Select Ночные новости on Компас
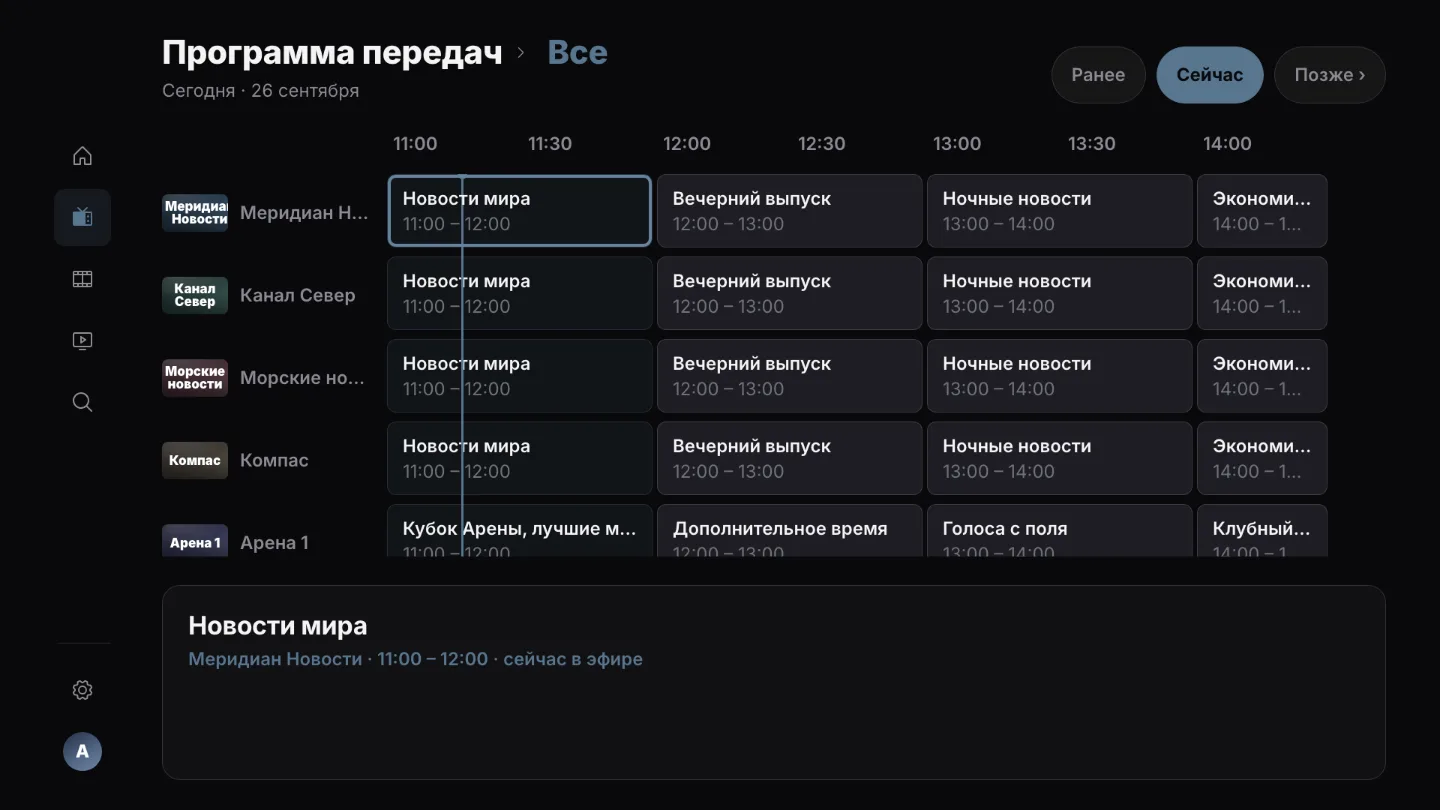Image resolution: width=1440 pixels, height=810 pixels. (1060, 458)
